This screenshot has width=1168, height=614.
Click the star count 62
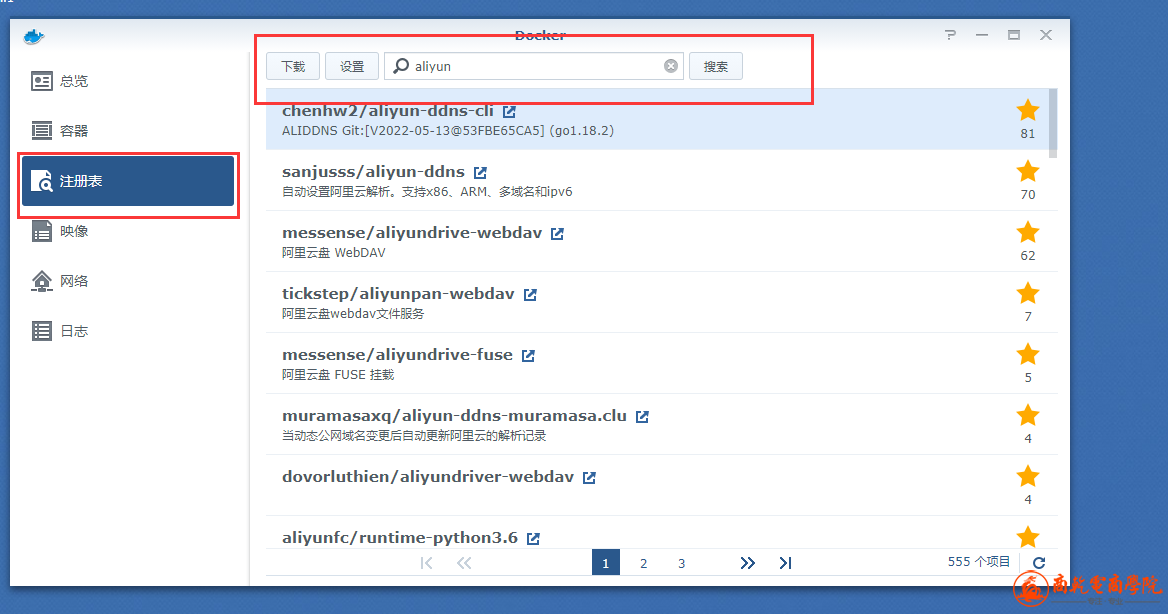click(x=1028, y=256)
